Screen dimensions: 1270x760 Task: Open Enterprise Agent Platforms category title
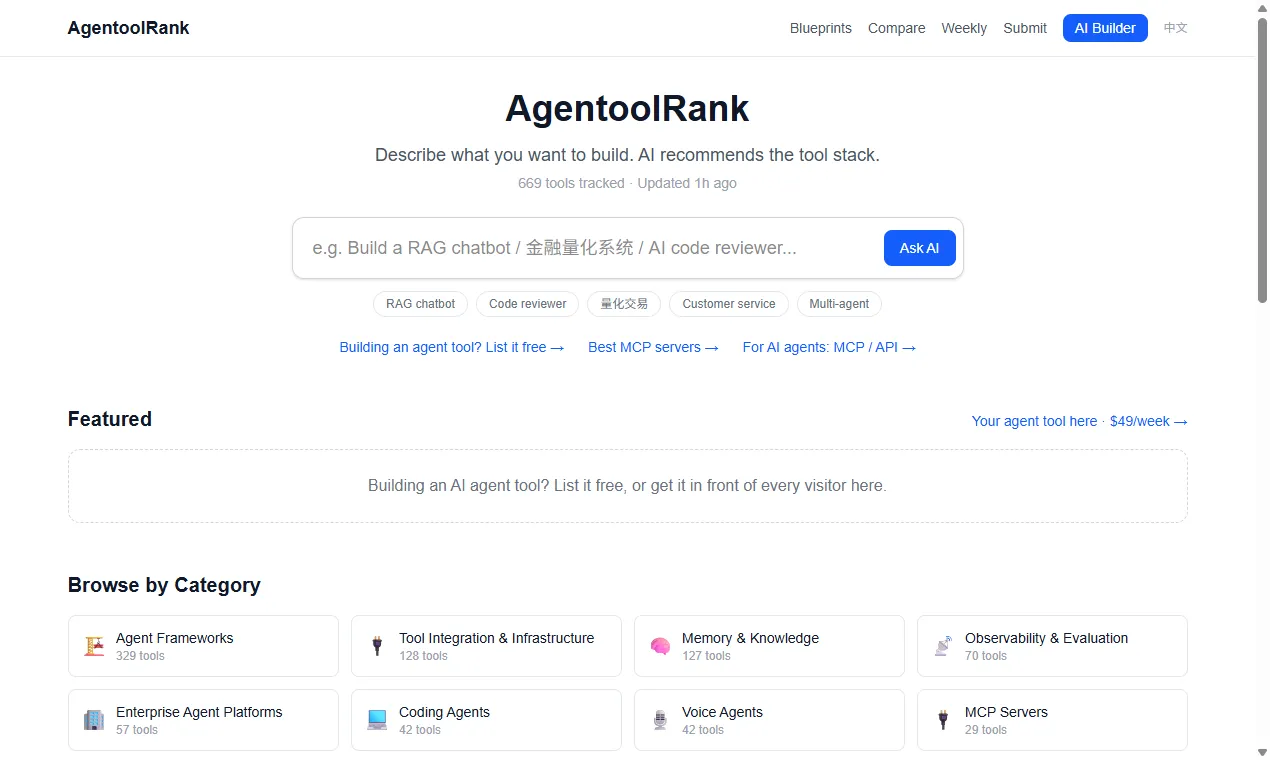click(x=199, y=712)
